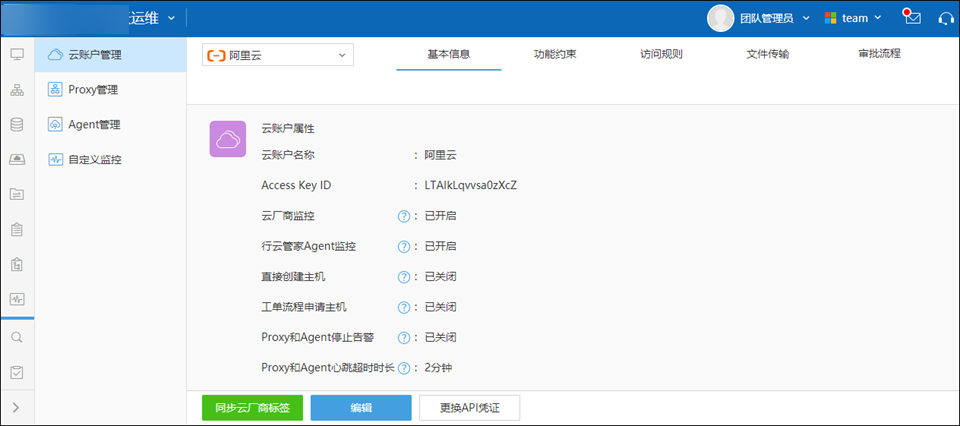
Task: Click the purple cloud account icon
Action: [x=228, y=139]
